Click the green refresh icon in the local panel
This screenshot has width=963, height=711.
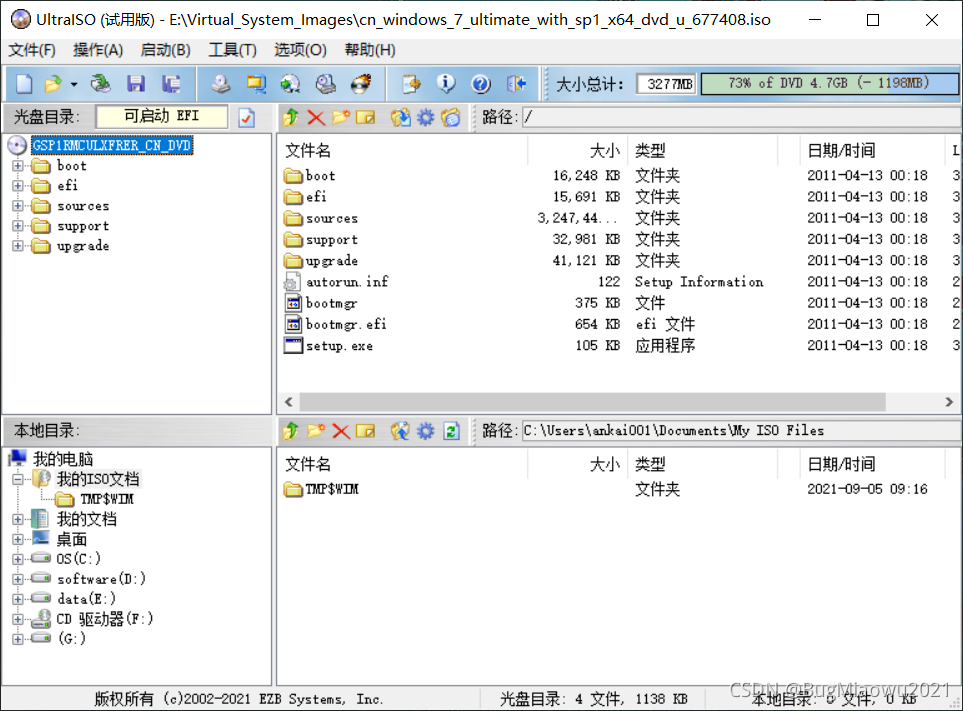pos(451,431)
